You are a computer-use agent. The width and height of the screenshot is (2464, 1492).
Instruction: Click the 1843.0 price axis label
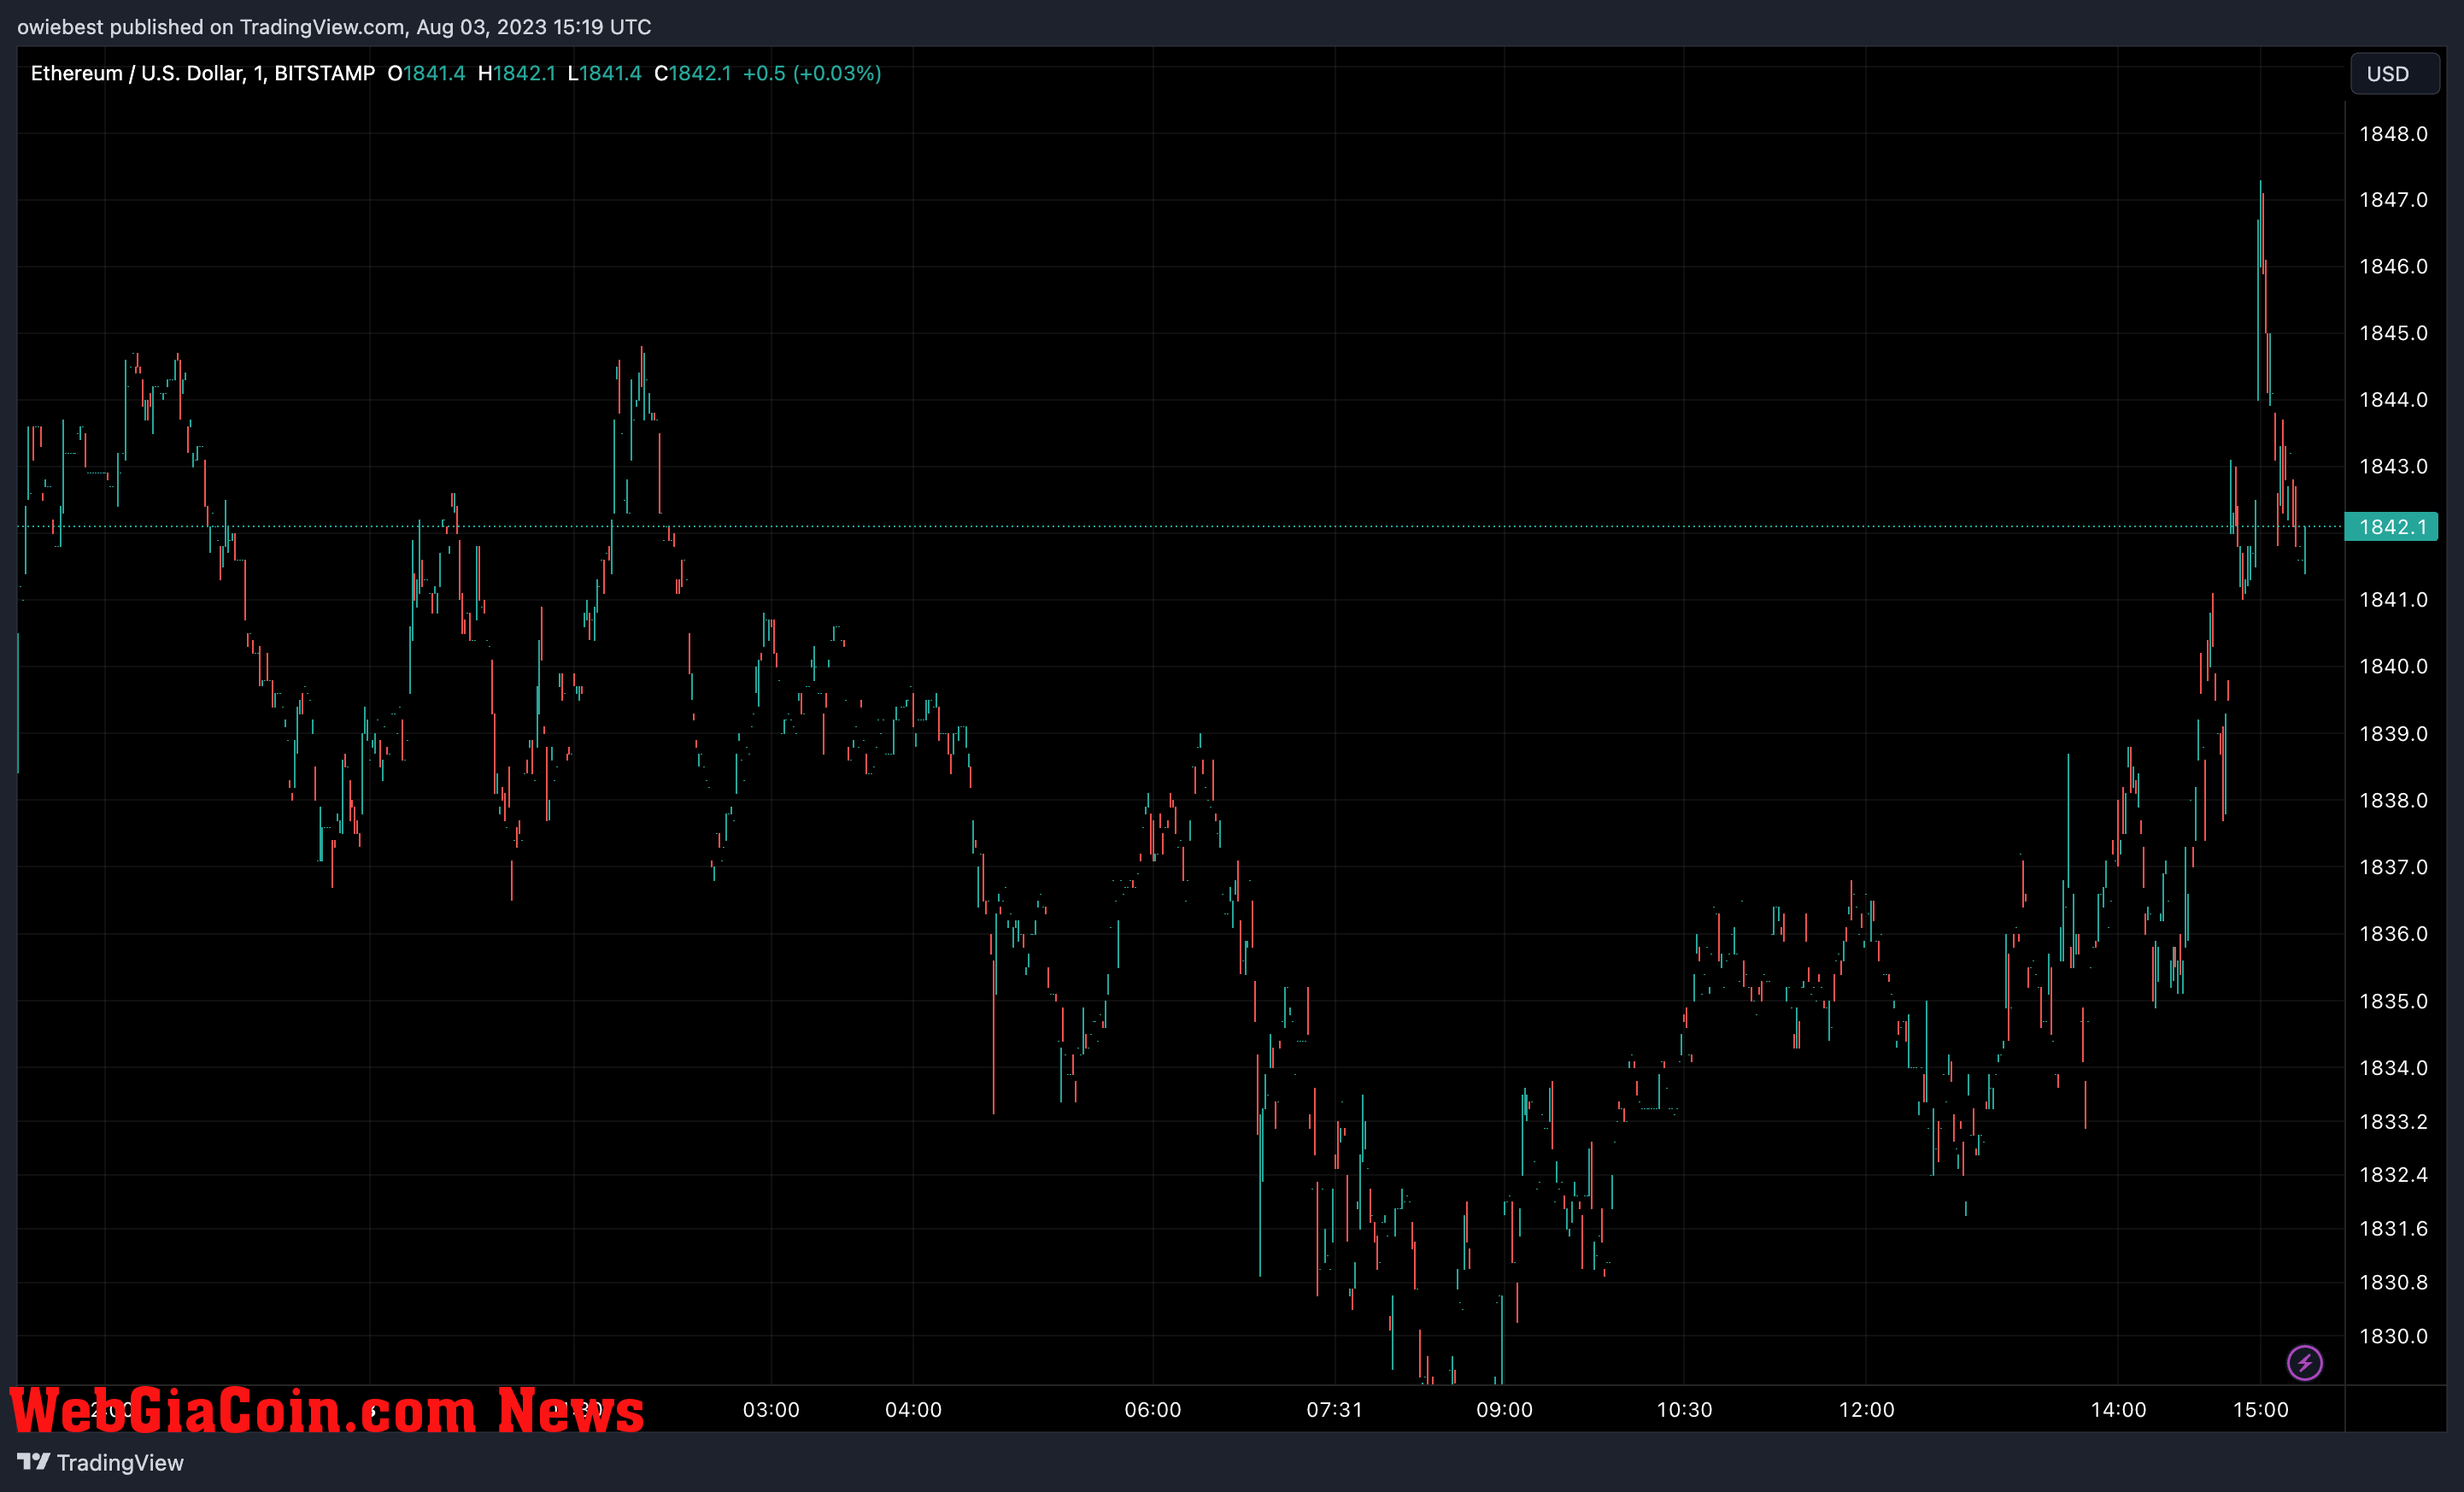pyautogui.click(x=2393, y=466)
